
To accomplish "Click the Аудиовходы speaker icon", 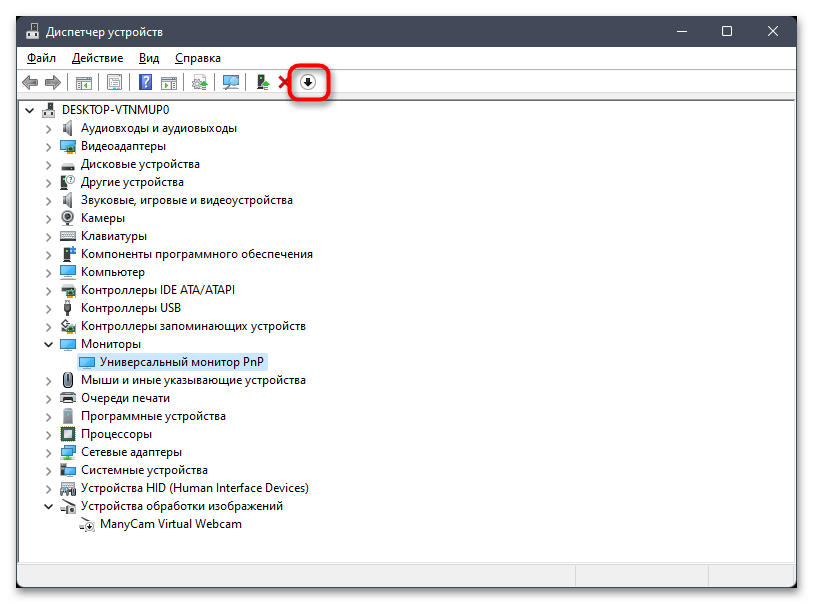I will (67, 128).
